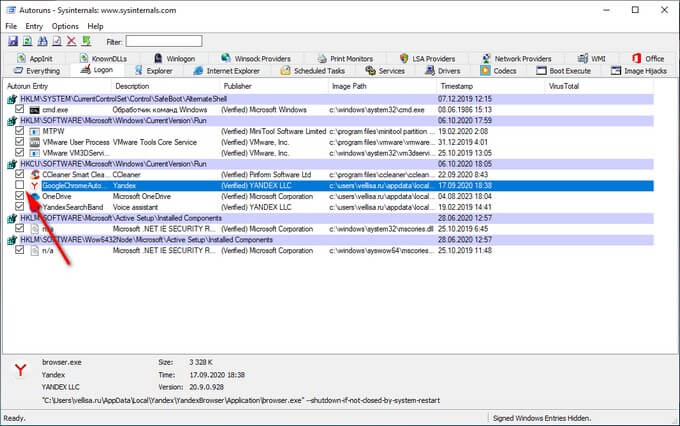Click the red Y icon beside GoogleChromeAuto
Screen dimensions: 680x426
[x=35, y=186]
